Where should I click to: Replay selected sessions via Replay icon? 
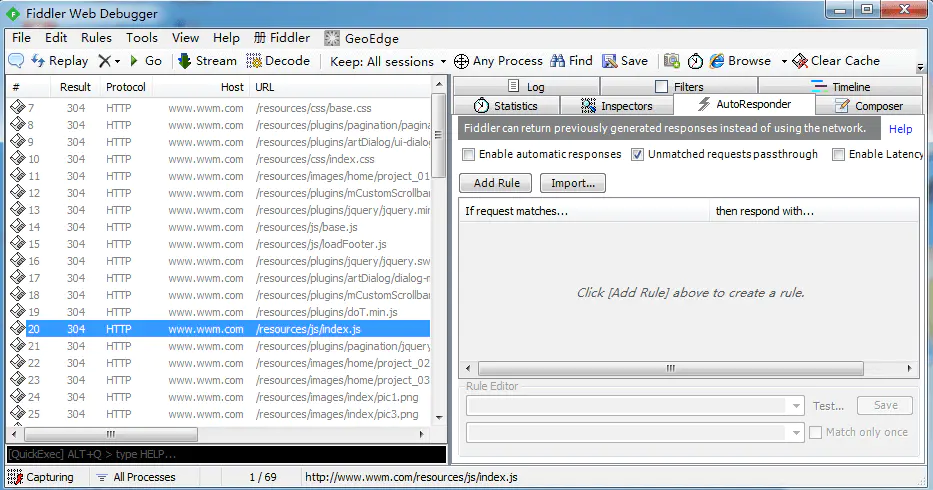(x=38, y=61)
